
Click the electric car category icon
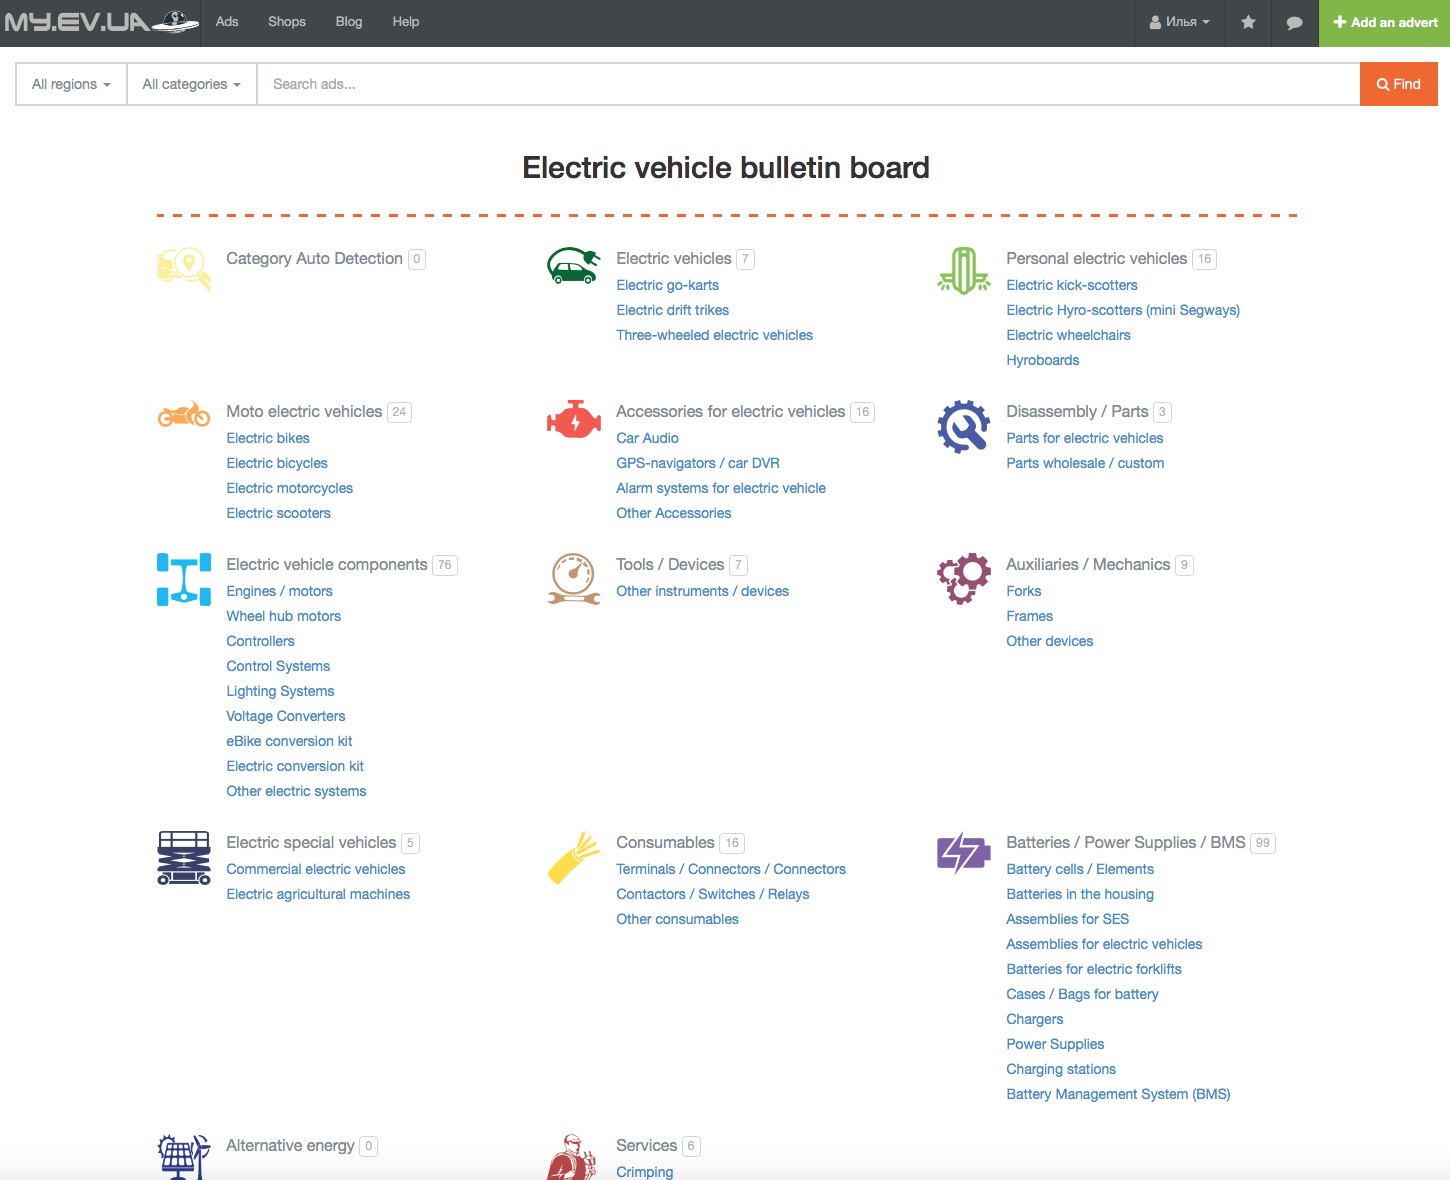click(x=573, y=267)
